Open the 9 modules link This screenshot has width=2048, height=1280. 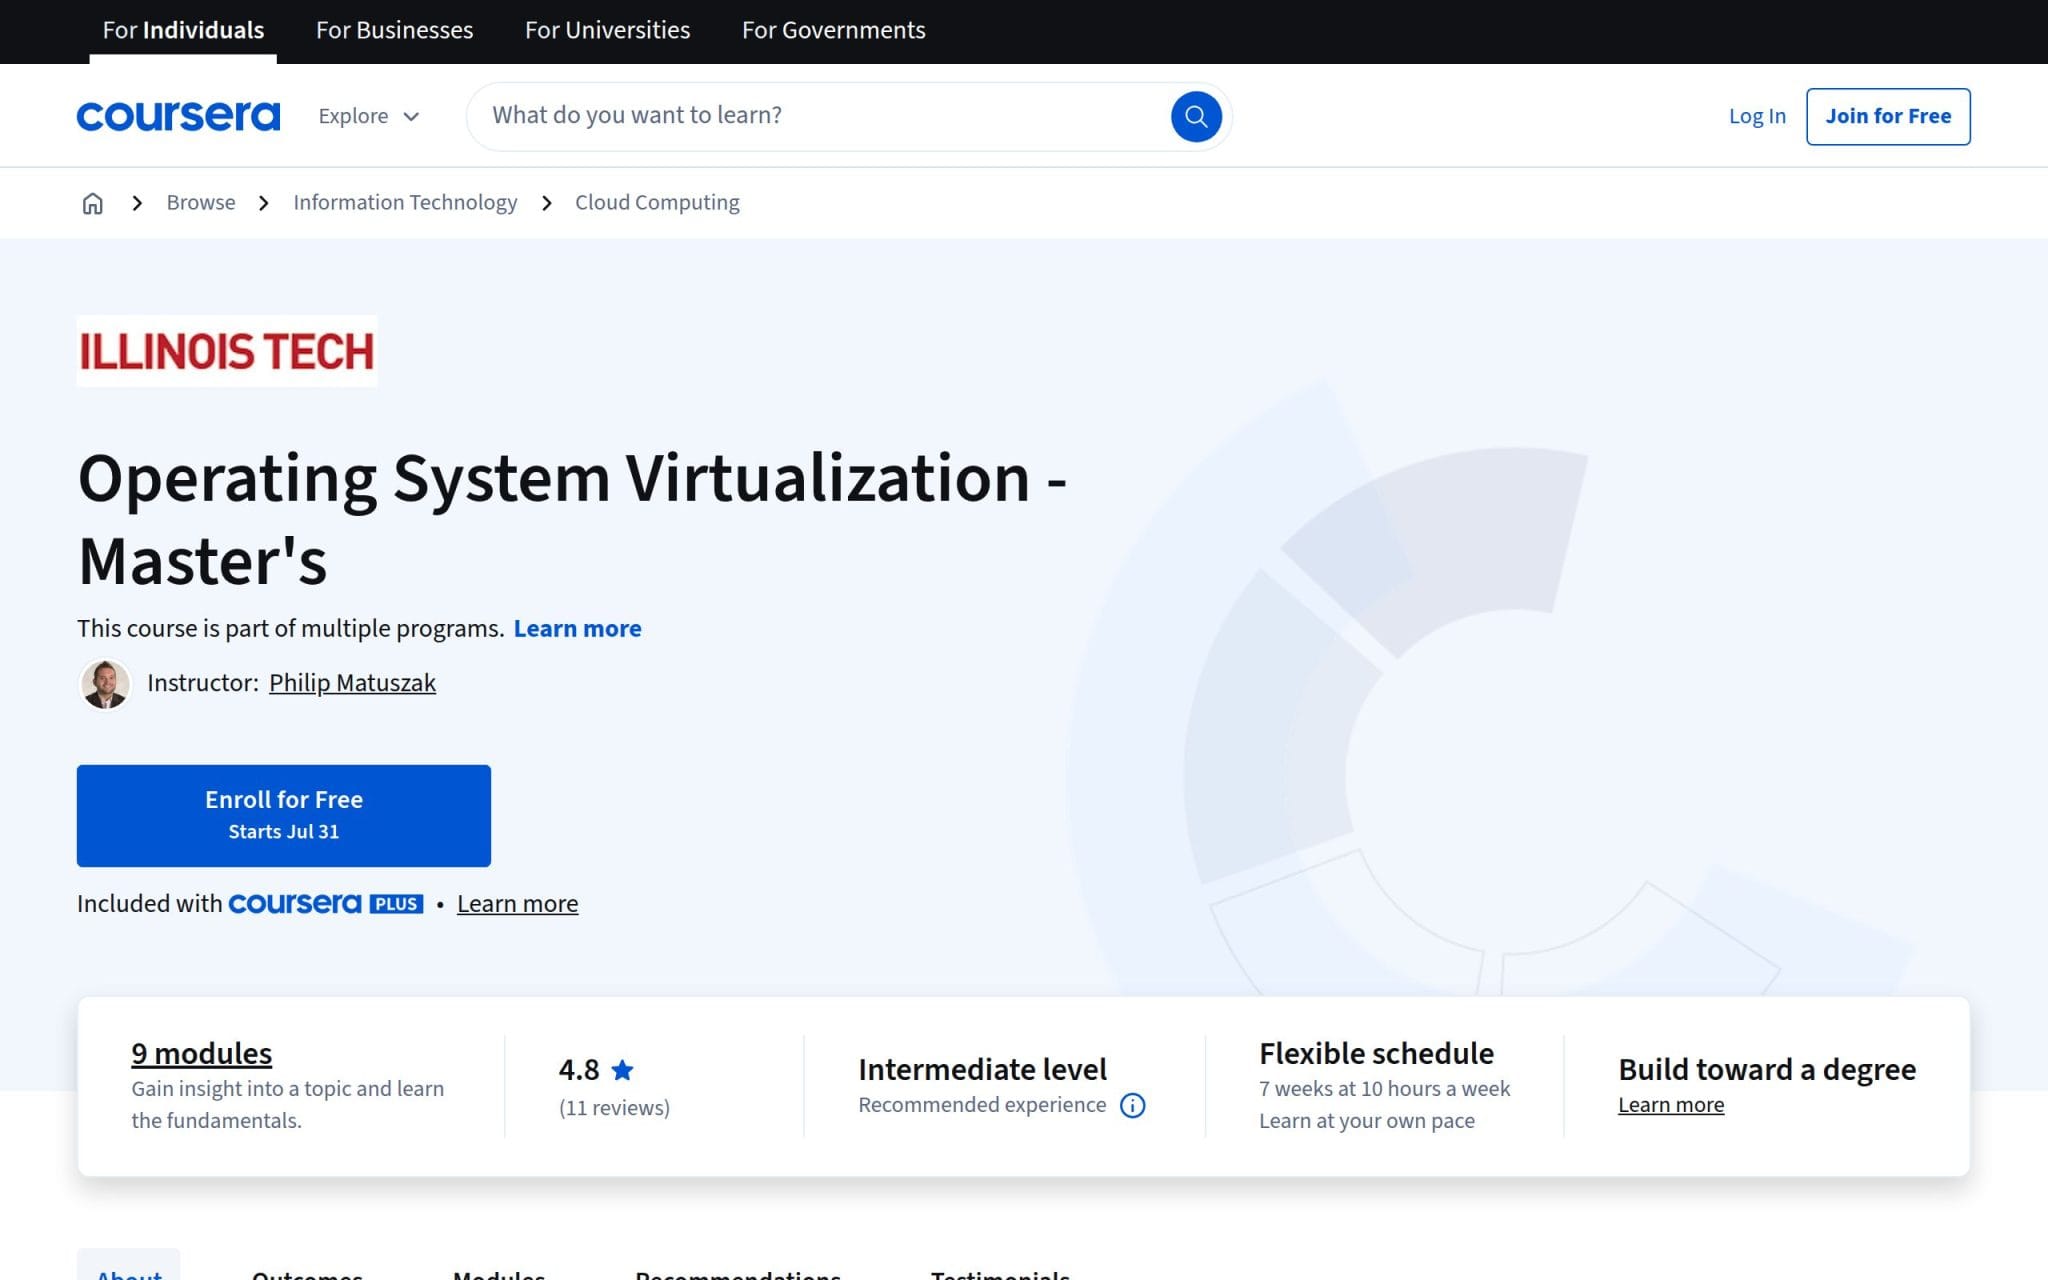point(201,1053)
